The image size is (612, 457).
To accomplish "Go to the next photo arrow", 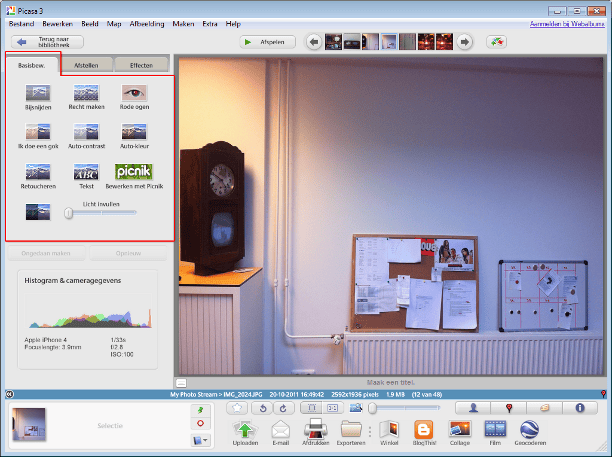I will (x=464, y=42).
